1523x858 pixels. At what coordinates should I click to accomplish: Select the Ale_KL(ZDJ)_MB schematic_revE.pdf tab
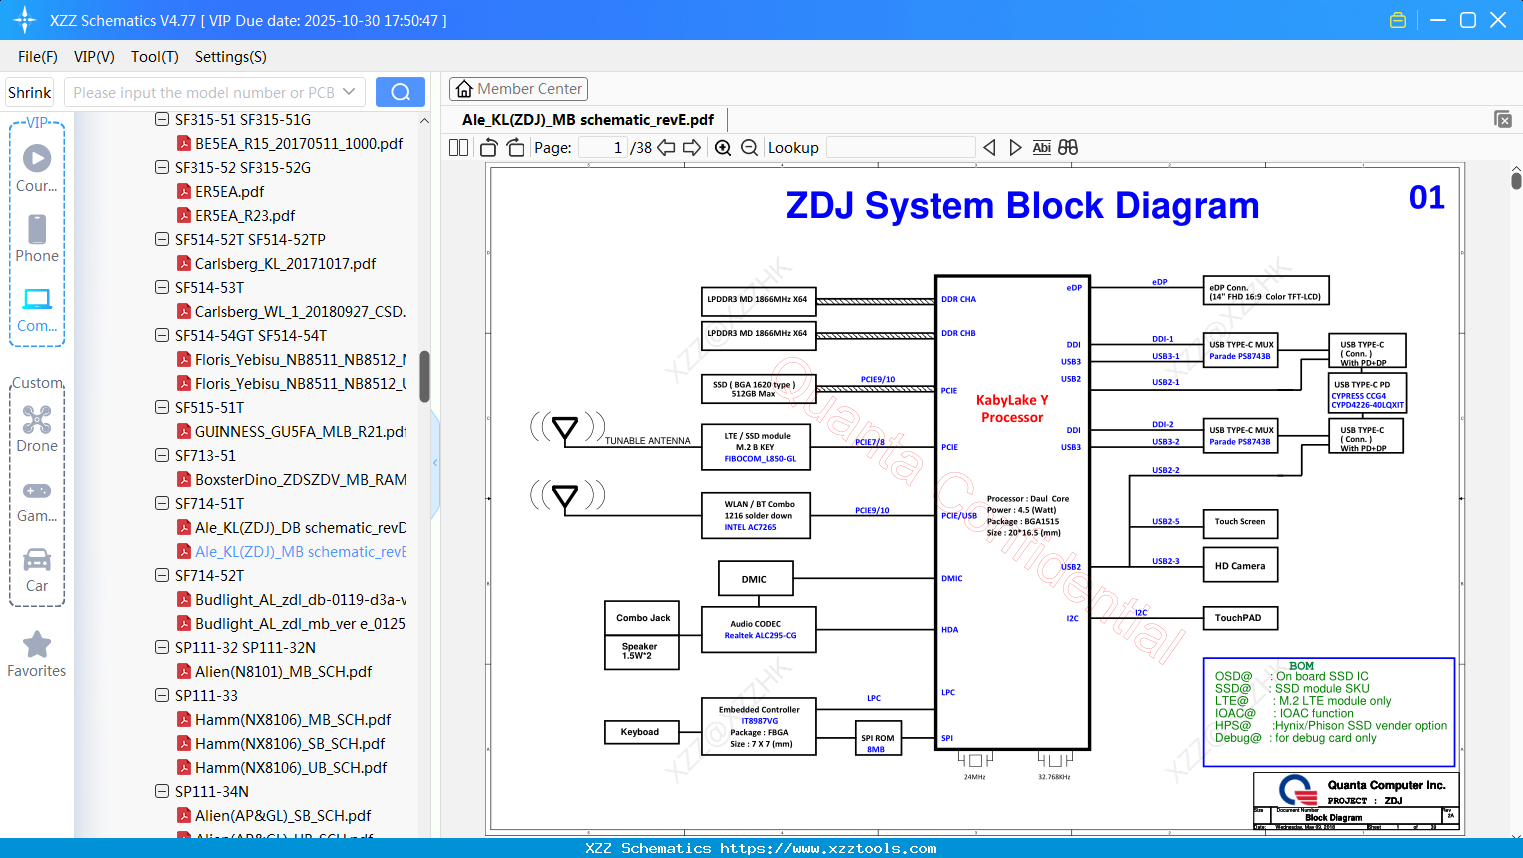coord(588,120)
